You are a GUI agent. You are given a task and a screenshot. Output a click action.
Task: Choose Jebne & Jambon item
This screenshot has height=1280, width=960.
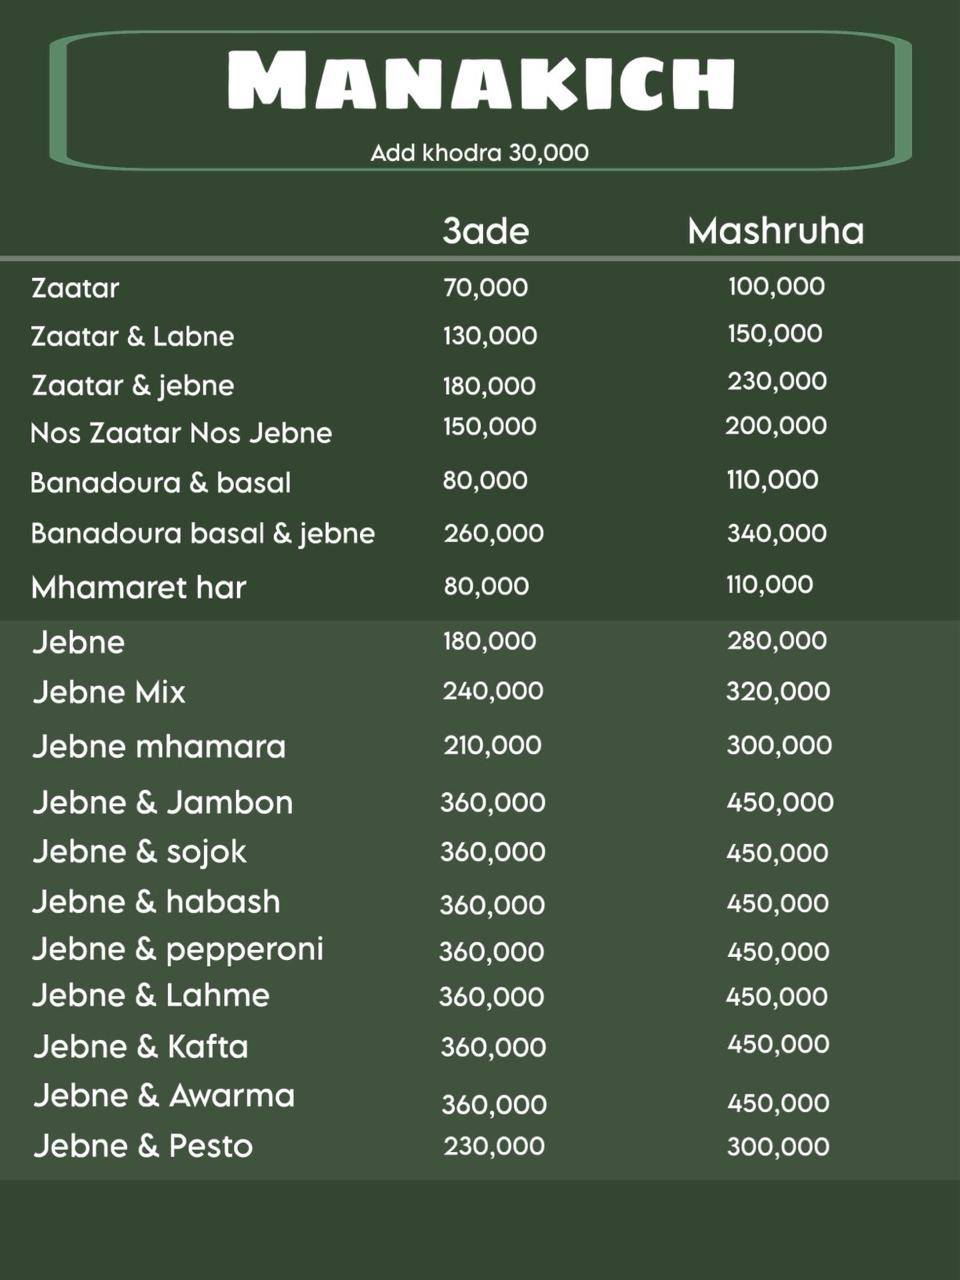coord(163,802)
